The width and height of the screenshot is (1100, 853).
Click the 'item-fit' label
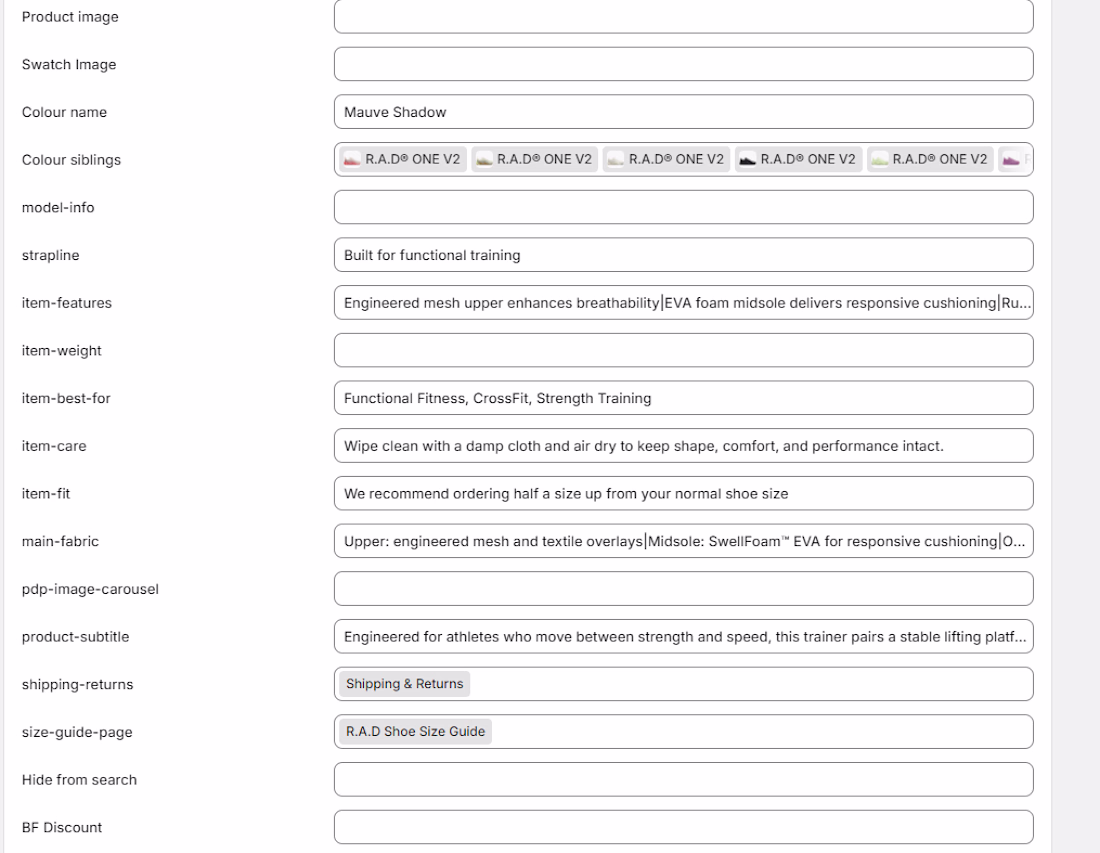tap(46, 494)
